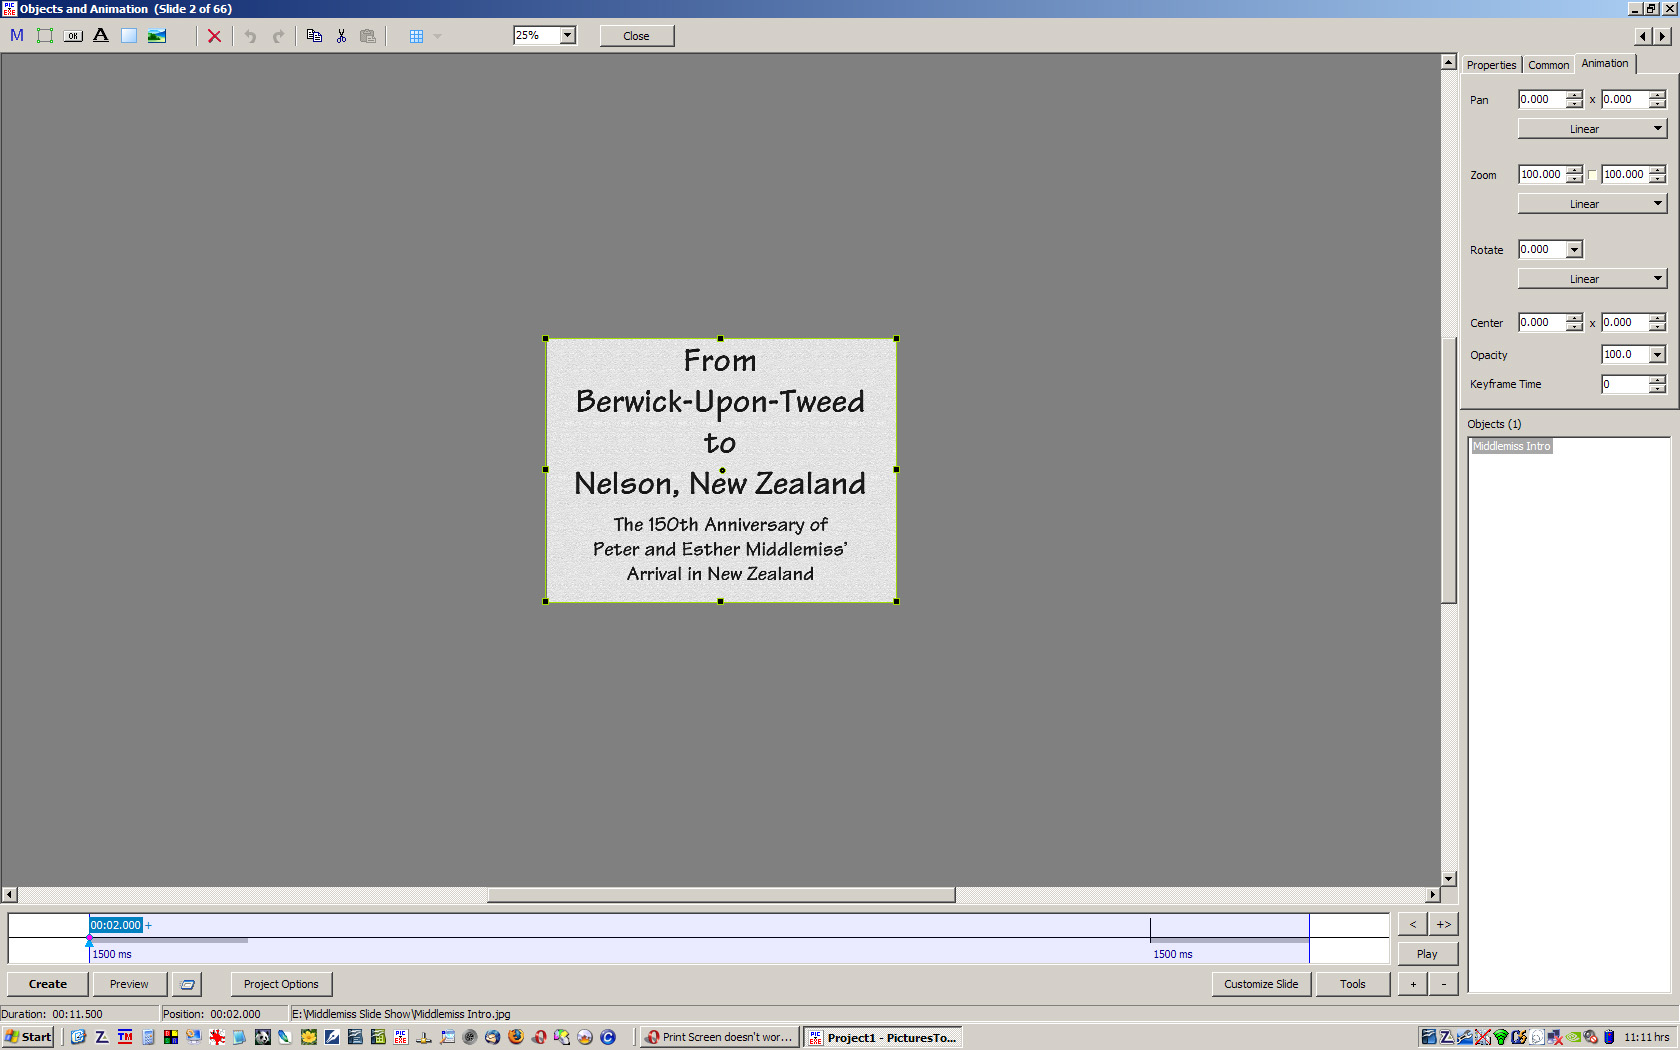This screenshot has width=1680, height=1050.
Task: Expand the 25% zoom level dropdown
Action: [567, 35]
